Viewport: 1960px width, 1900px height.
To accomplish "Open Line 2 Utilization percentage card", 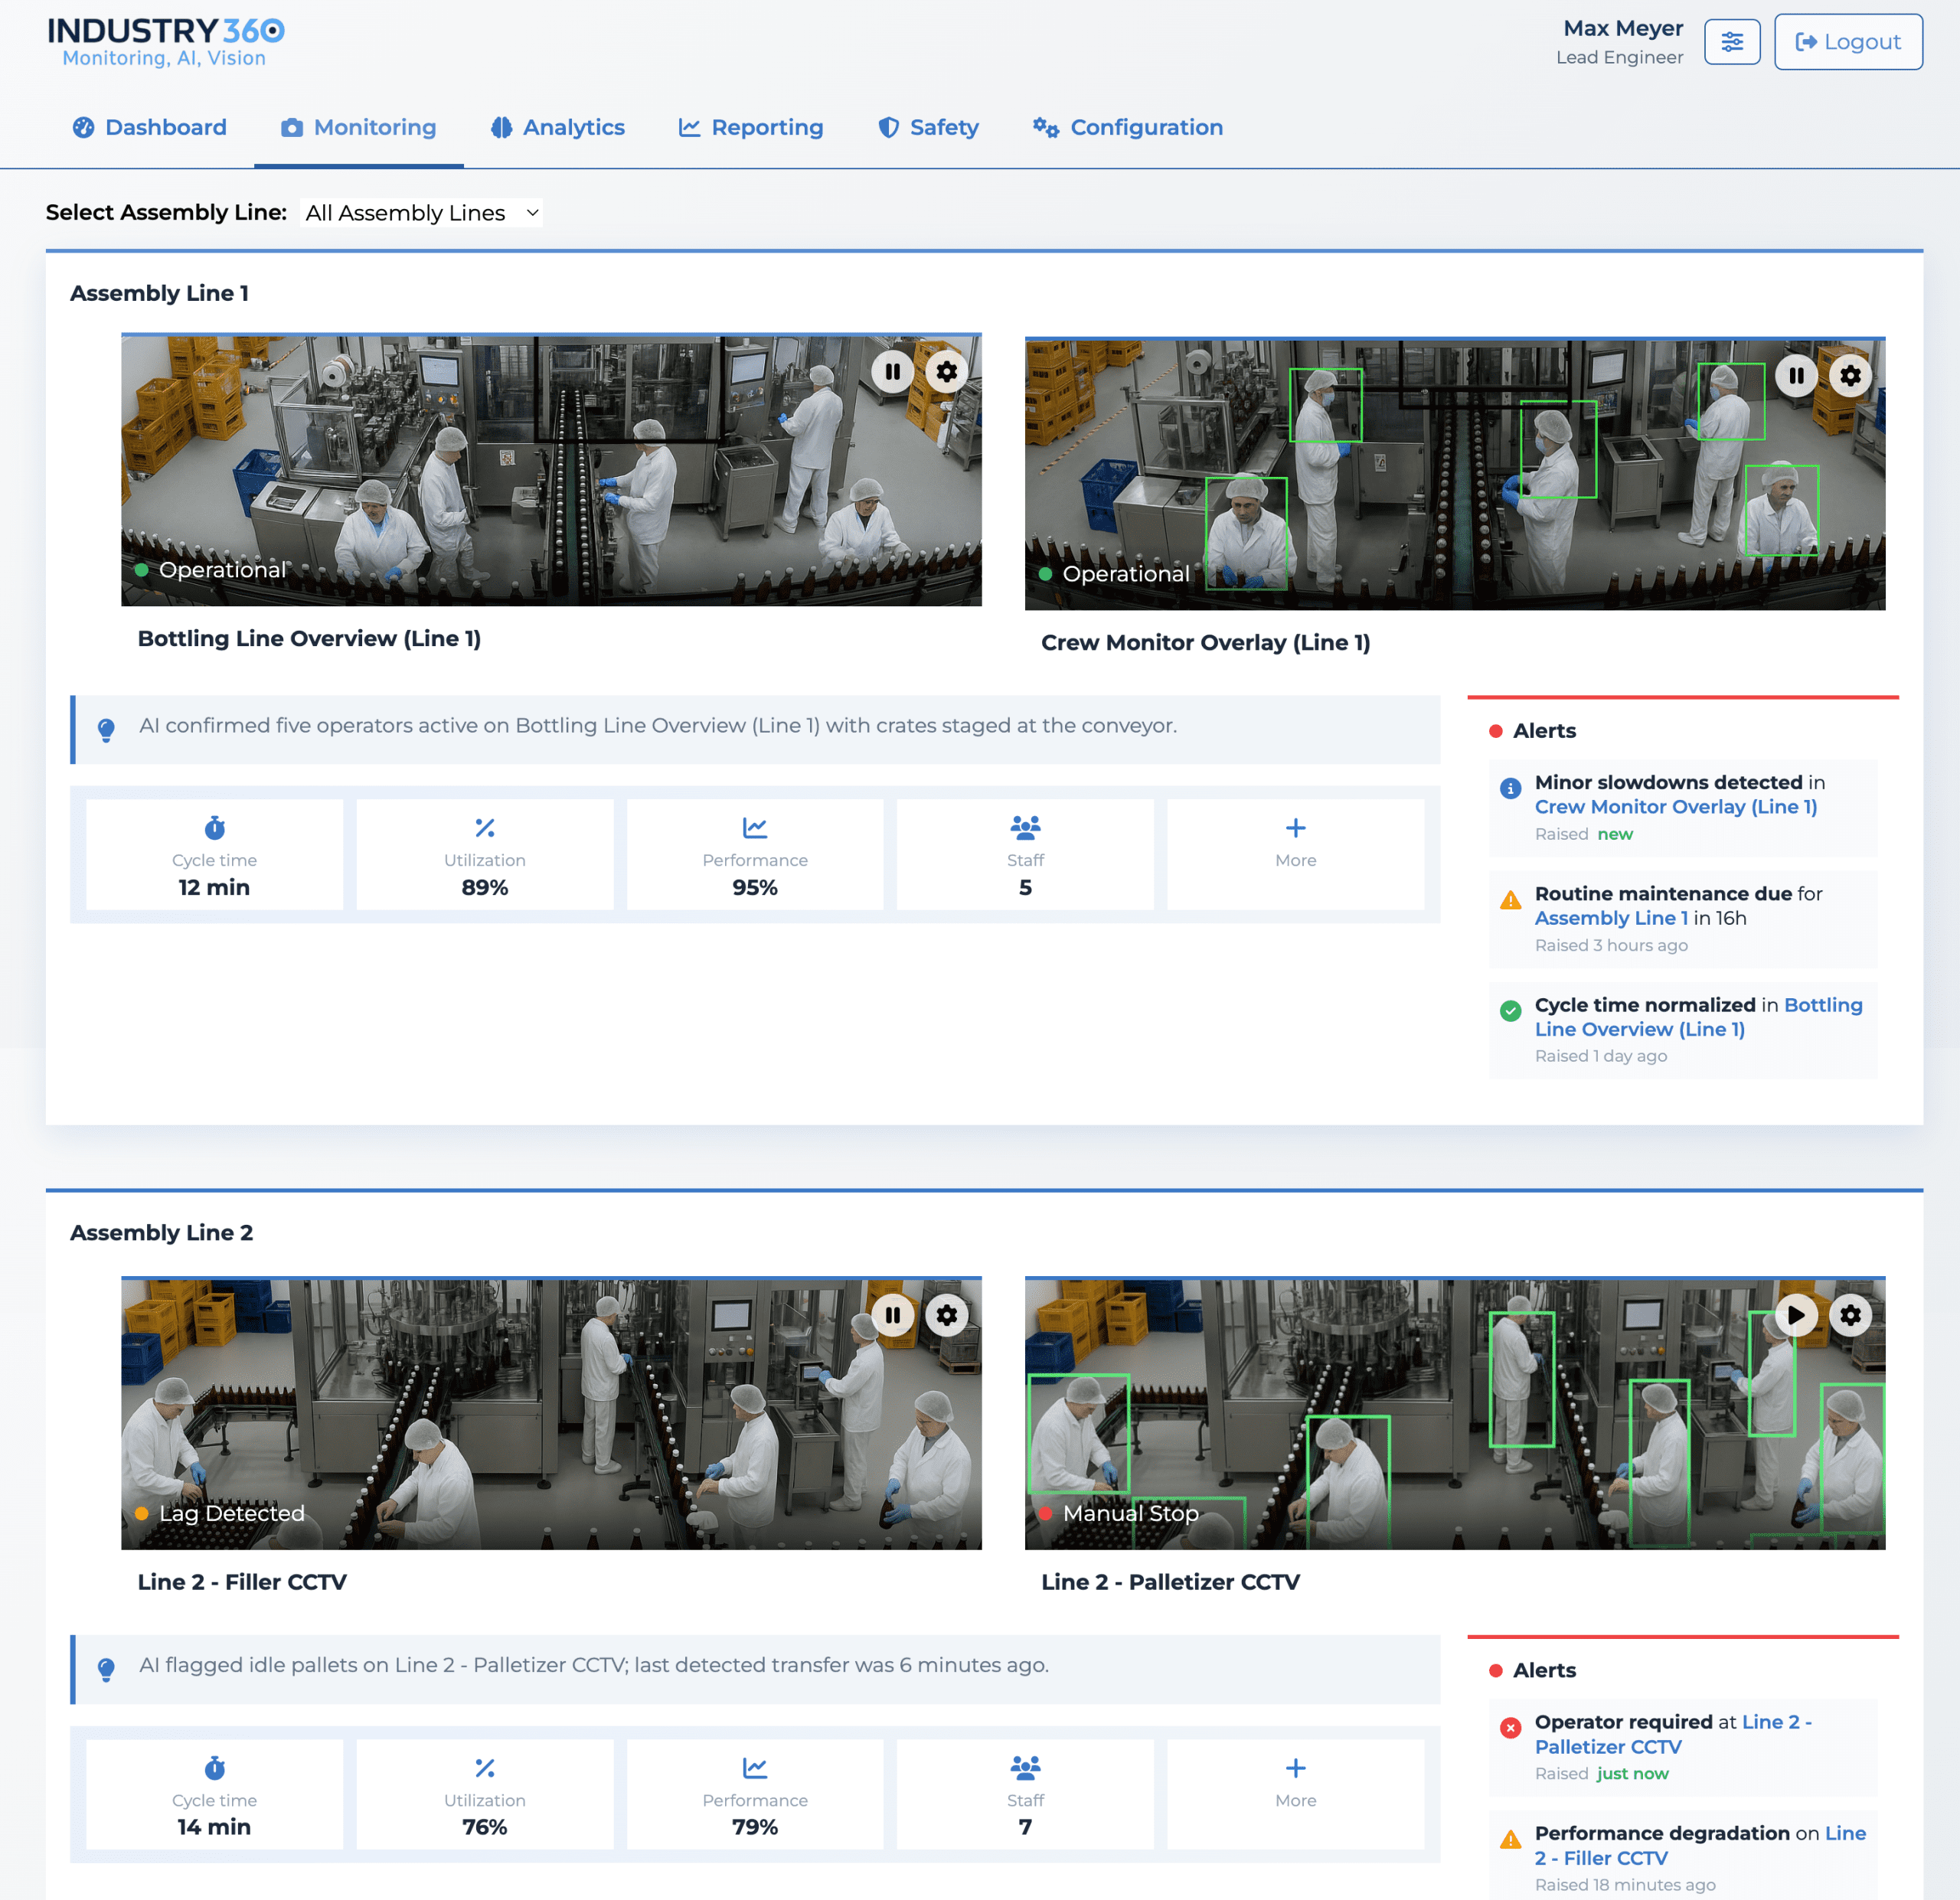I will pos(484,1795).
